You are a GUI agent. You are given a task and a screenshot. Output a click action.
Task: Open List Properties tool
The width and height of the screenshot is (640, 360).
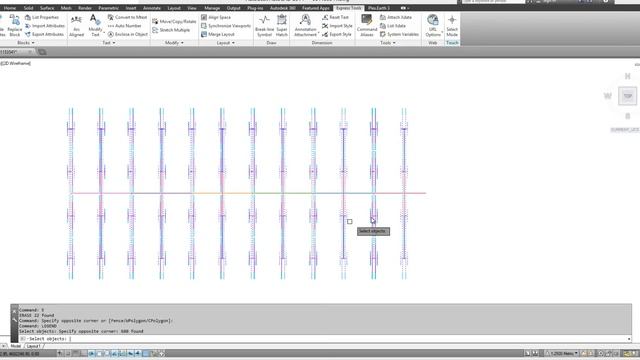[x=42, y=17]
